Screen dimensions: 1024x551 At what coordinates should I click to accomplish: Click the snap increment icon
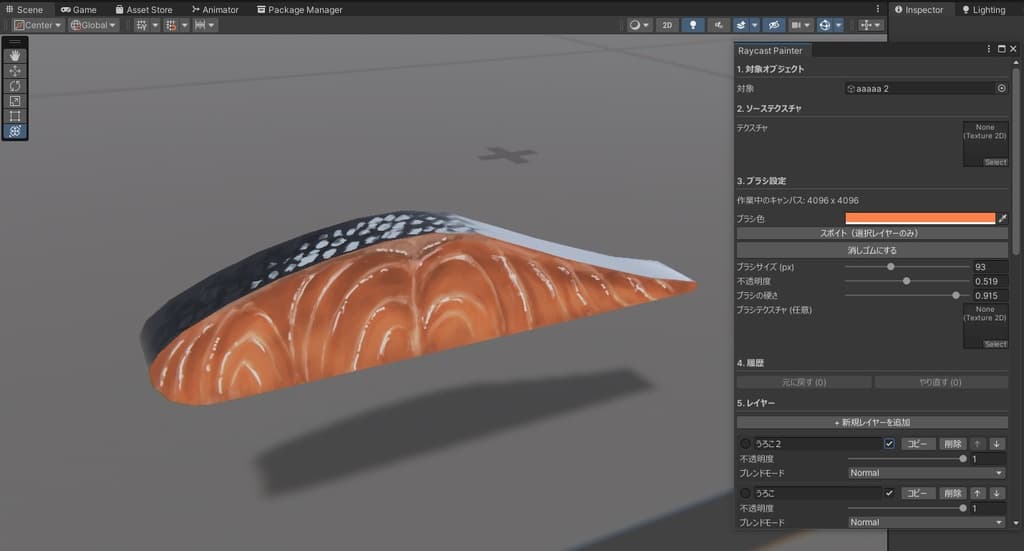pyautogui.click(x=200, y=25)
